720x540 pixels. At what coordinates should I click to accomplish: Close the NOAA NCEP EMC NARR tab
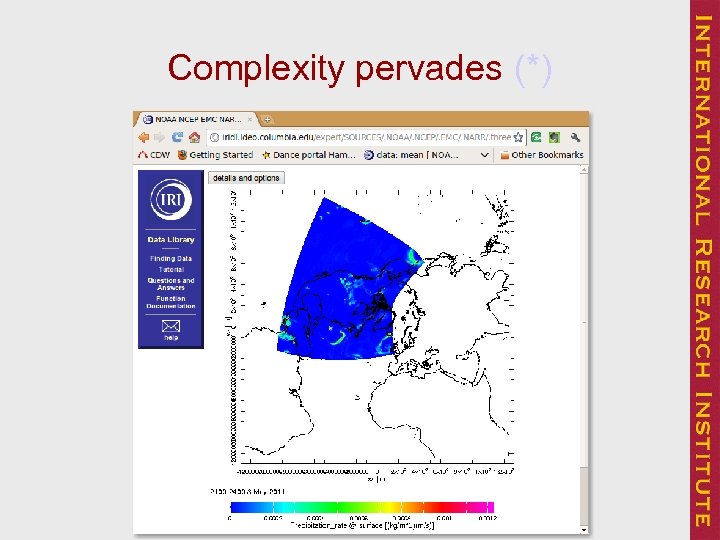[250, 119]
